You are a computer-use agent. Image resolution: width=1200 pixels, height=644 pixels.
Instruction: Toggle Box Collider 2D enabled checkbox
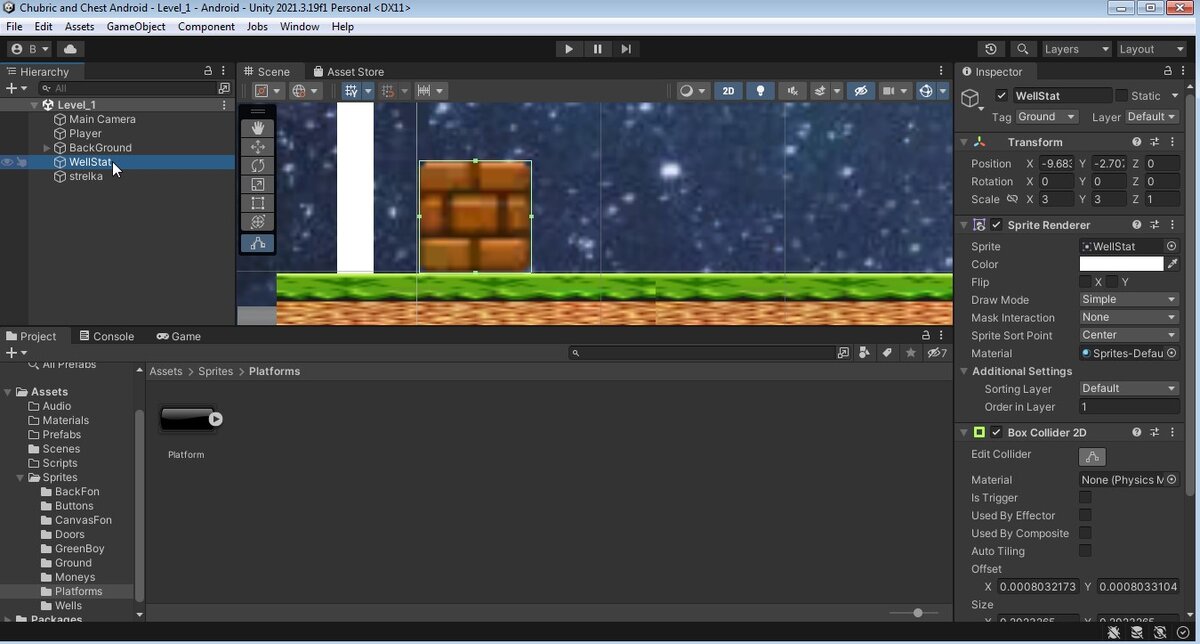997,432
